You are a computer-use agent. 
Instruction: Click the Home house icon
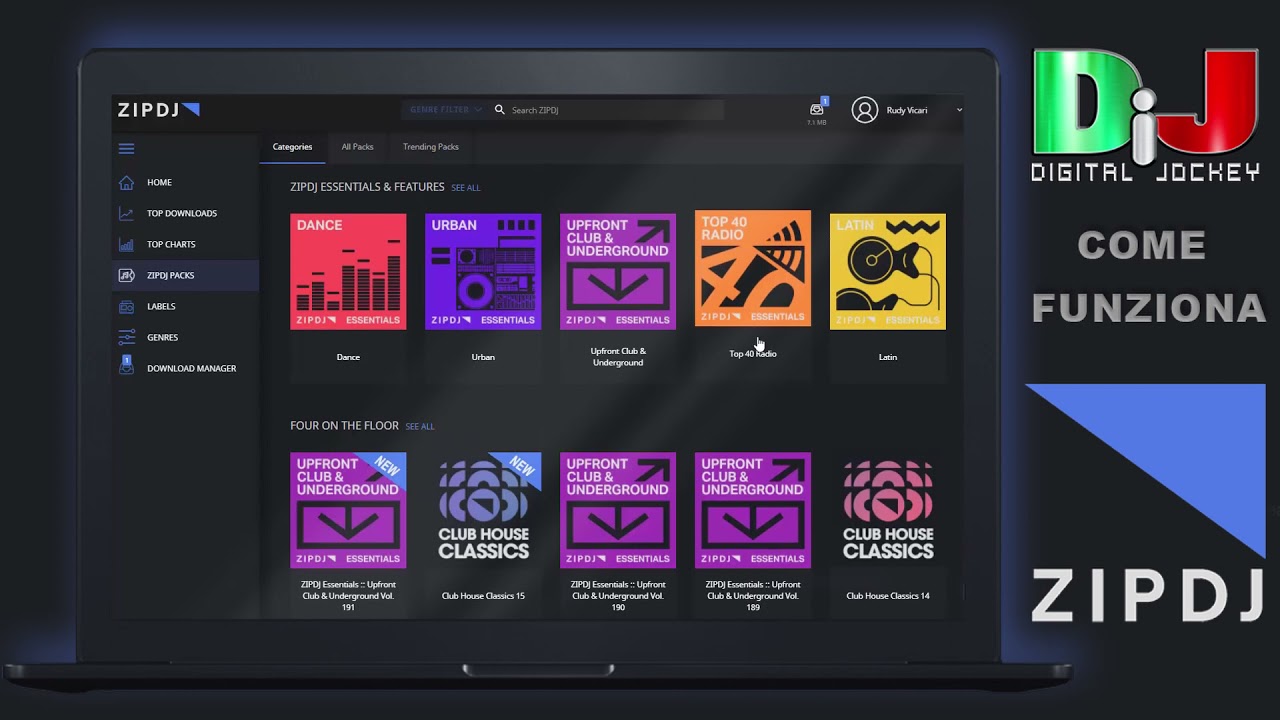pos(126,182)
